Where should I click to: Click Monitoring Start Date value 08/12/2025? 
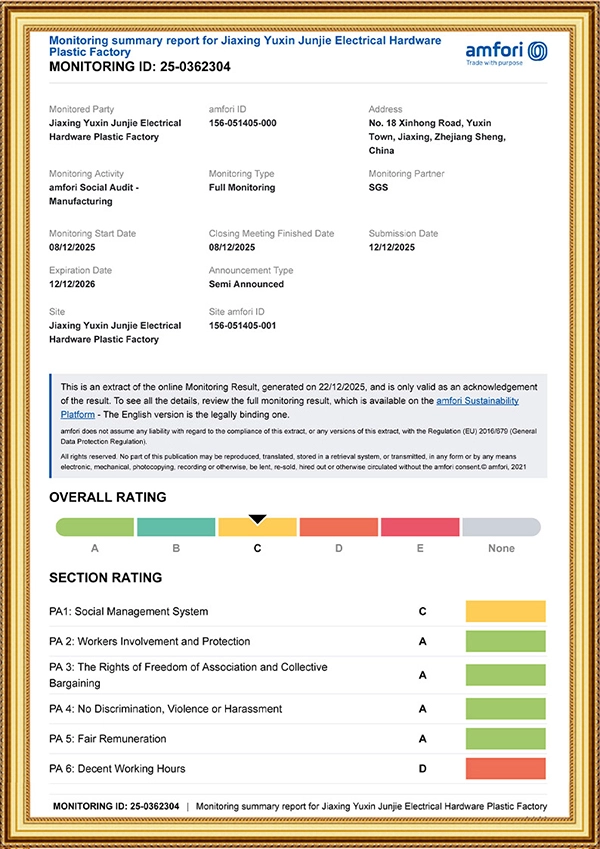(72, 247)
